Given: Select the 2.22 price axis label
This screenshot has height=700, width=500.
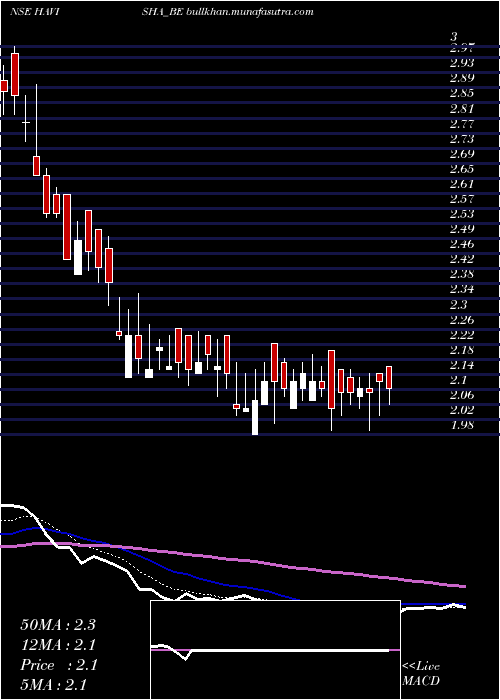Looking at the screenshot, I should tap(462, 334).
